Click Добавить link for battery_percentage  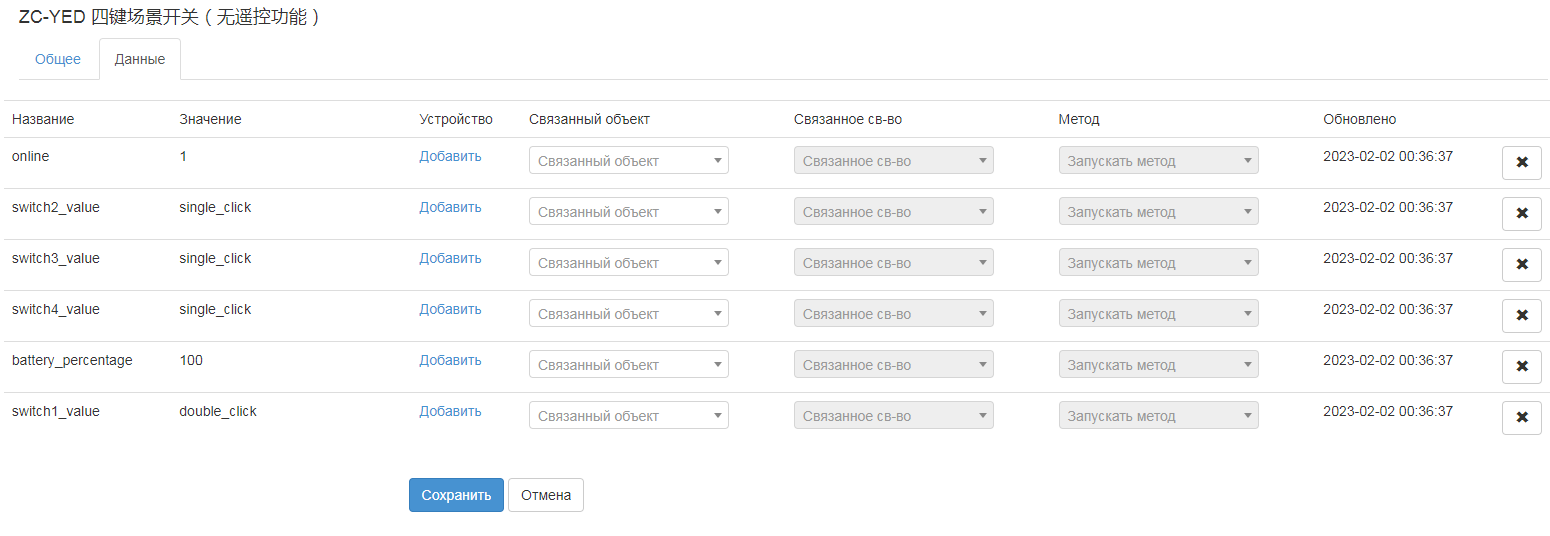[x=450, y=360]
